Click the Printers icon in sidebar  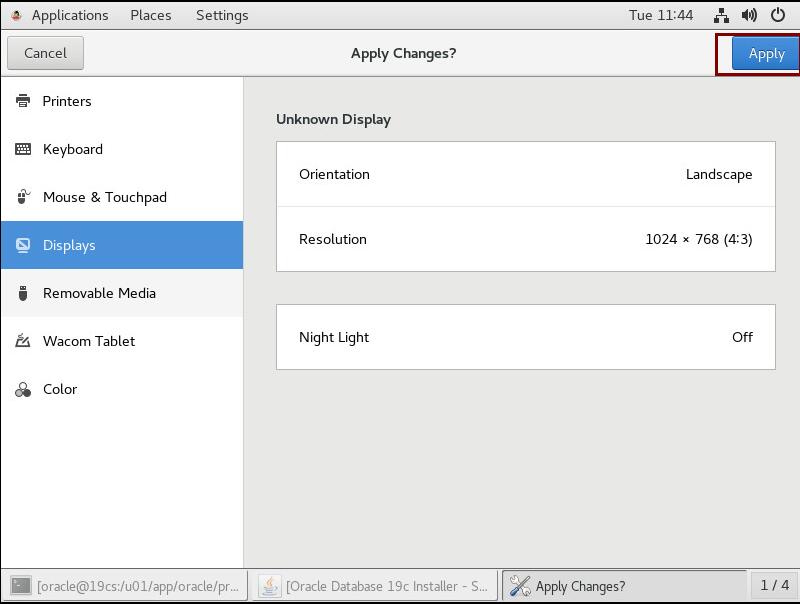coord(23,101)
